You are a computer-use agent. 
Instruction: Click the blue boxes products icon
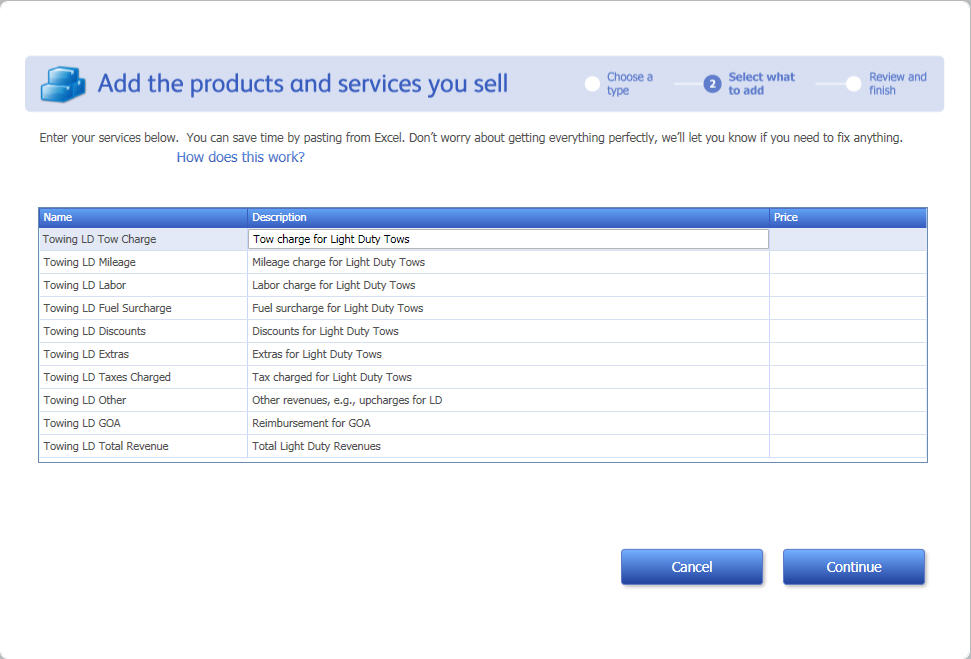point(62,84)
